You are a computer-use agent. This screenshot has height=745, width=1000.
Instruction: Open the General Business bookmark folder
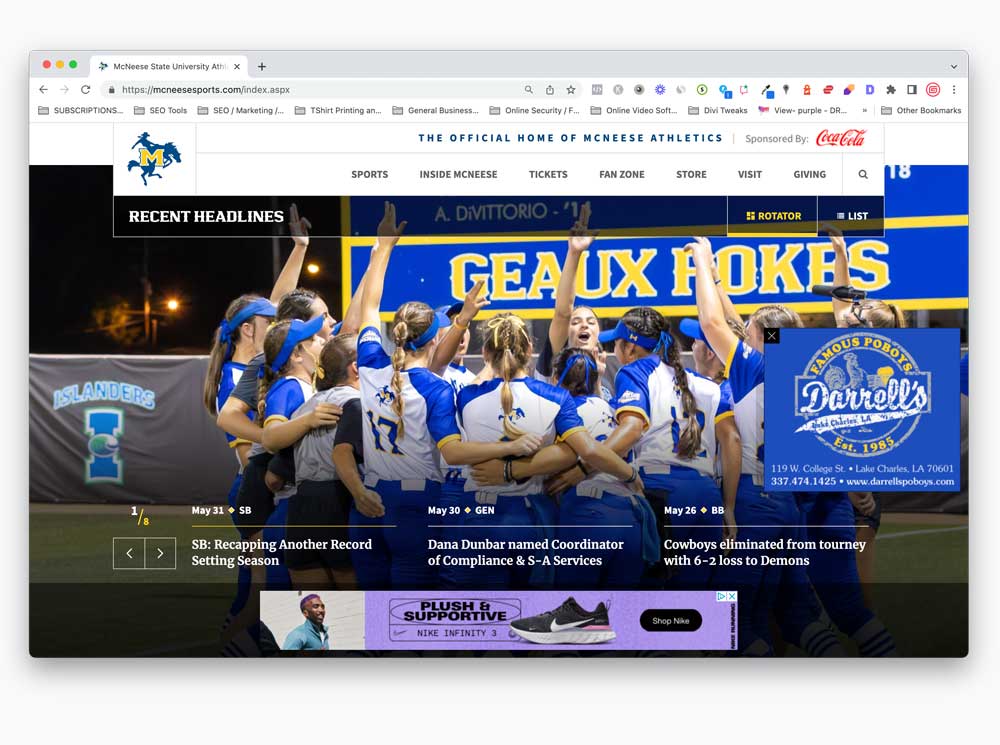click(436, 110)
